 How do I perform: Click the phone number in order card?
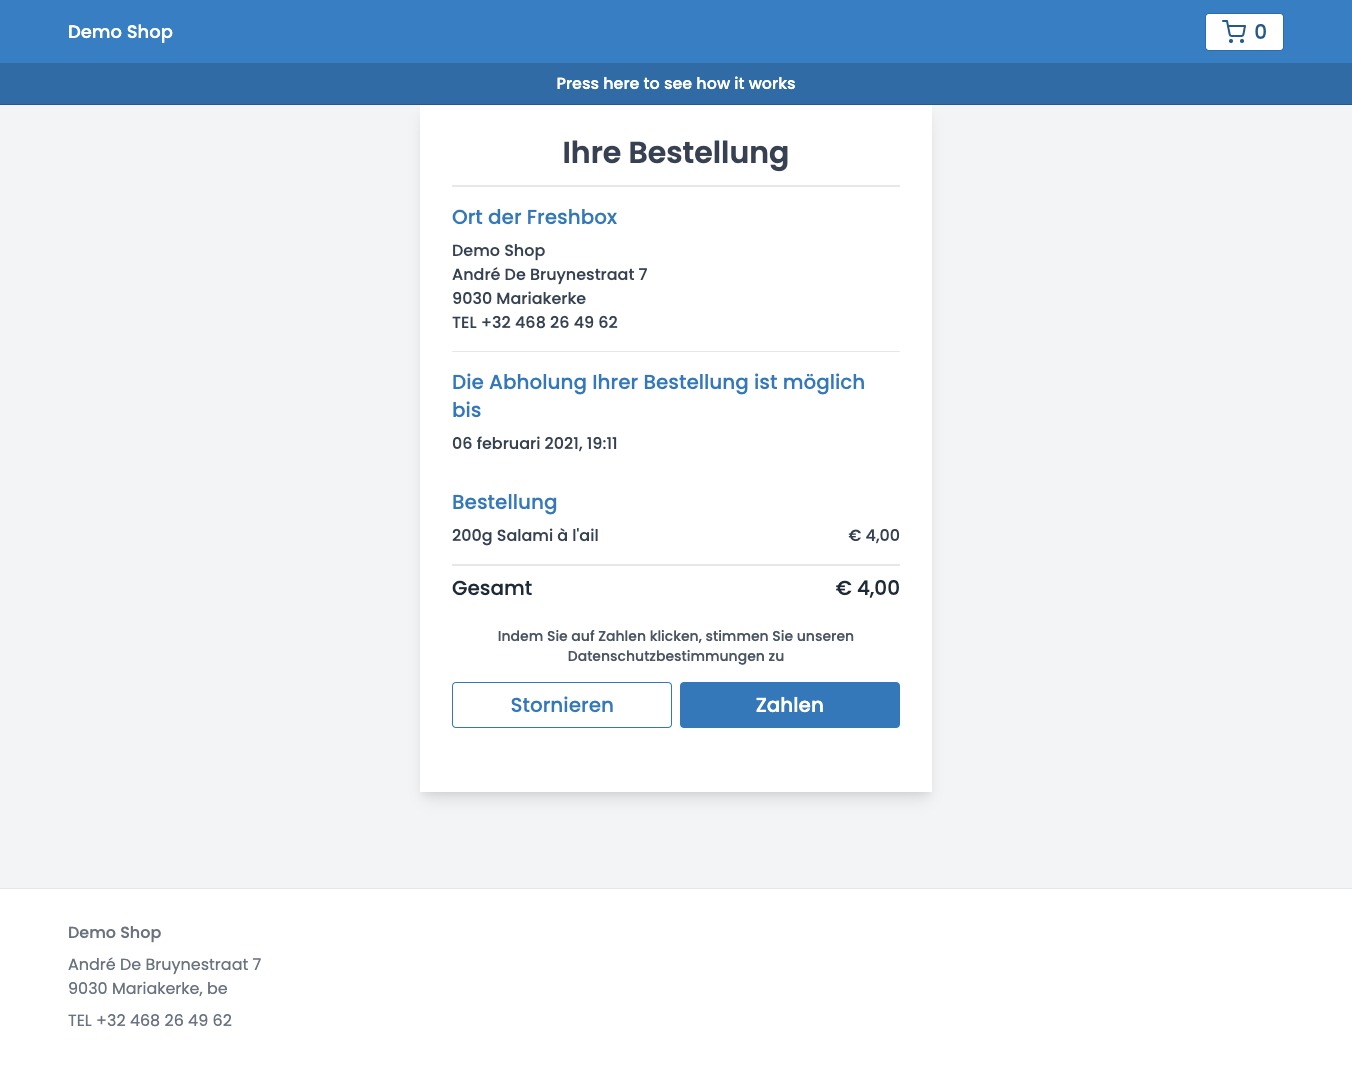click(535, 322)
